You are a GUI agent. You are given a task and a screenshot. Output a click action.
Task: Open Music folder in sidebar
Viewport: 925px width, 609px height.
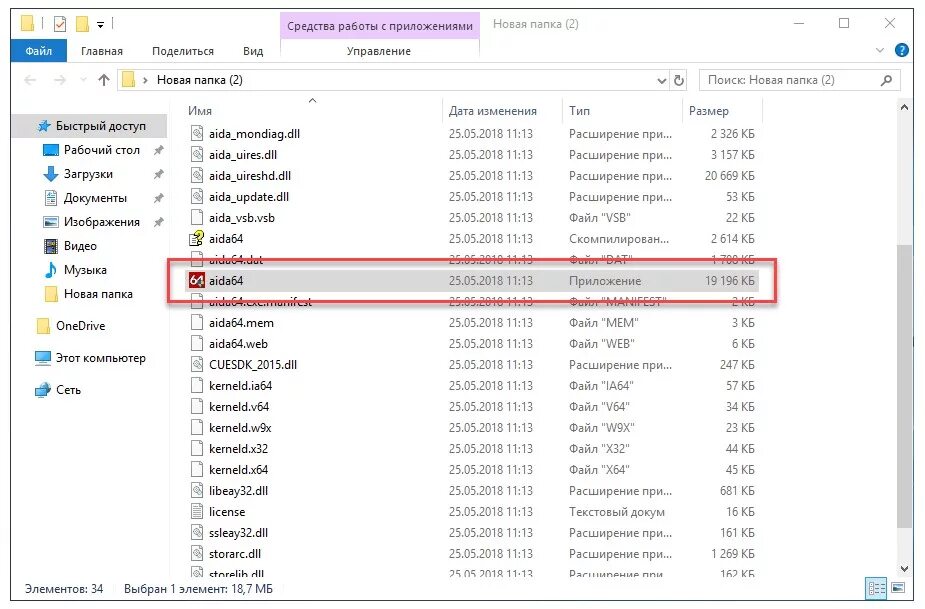click(76, 270)
